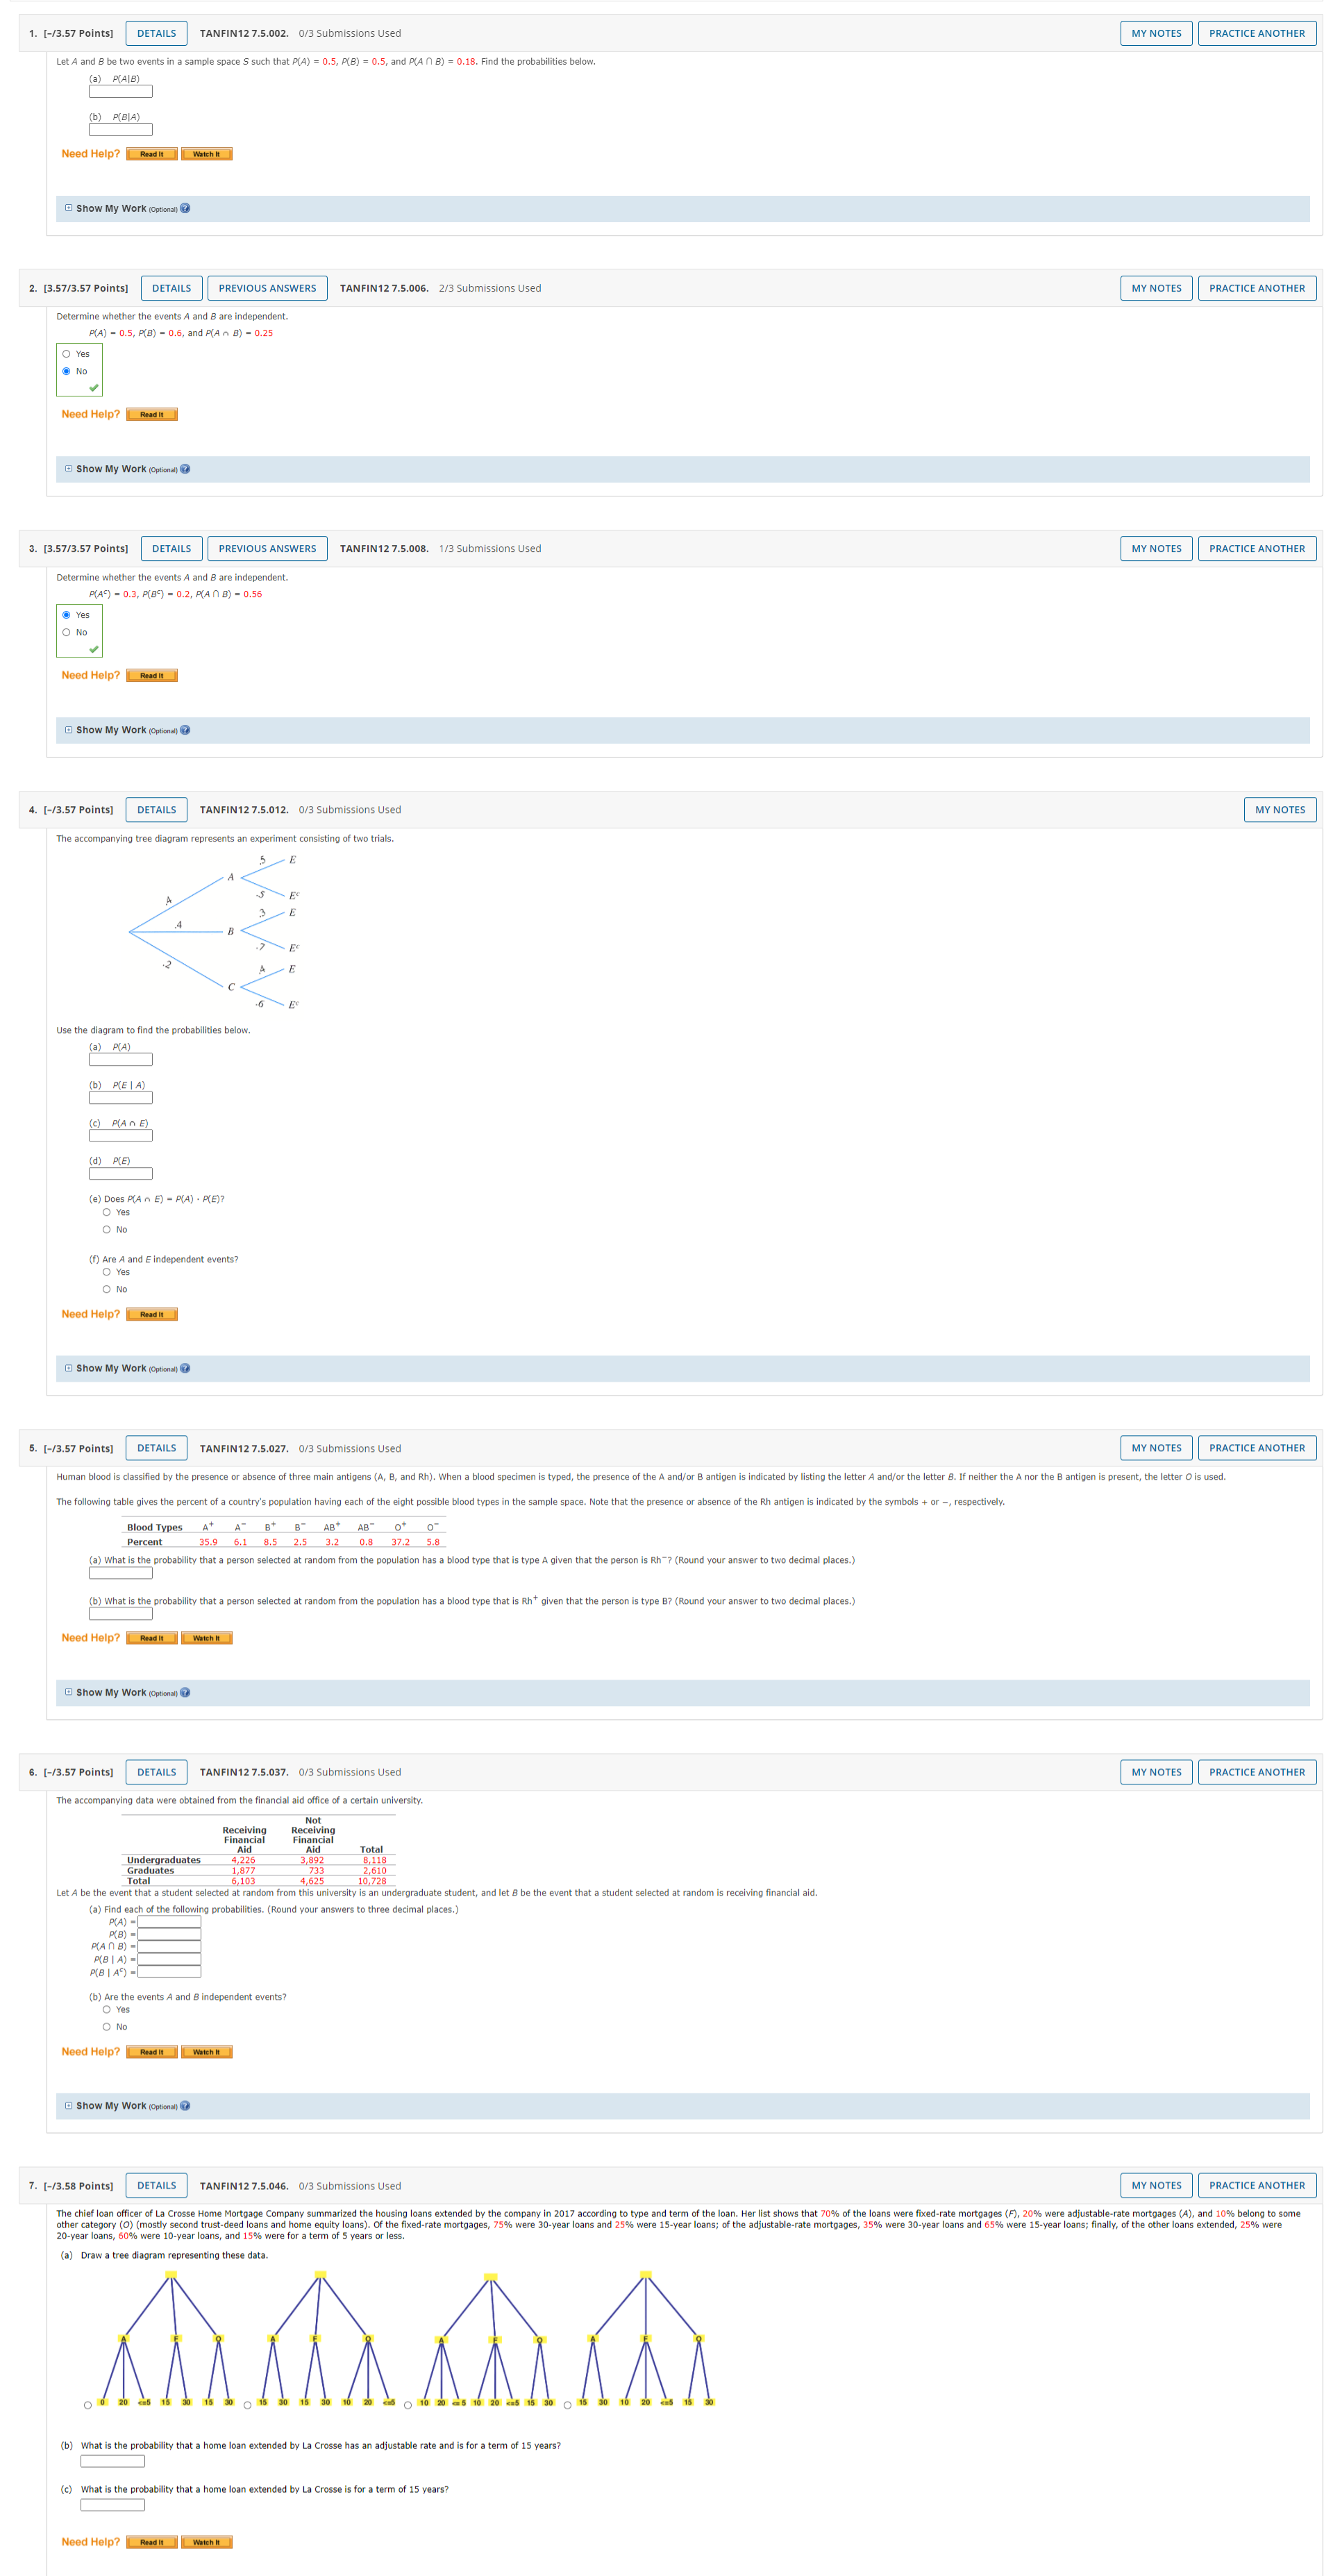Click Watch It button in question 5
1333x2576 pixels.
pos(206,1638)
